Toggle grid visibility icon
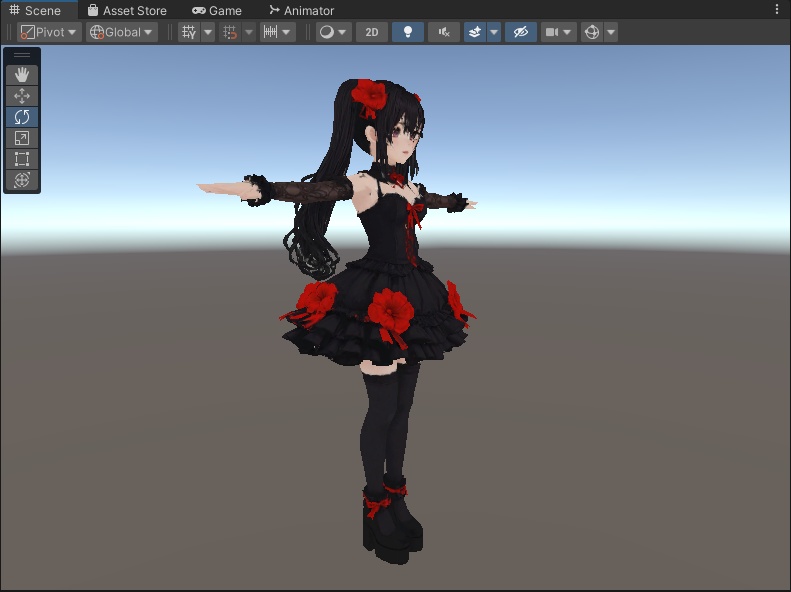The image size is (791, 592). [189, 32]
